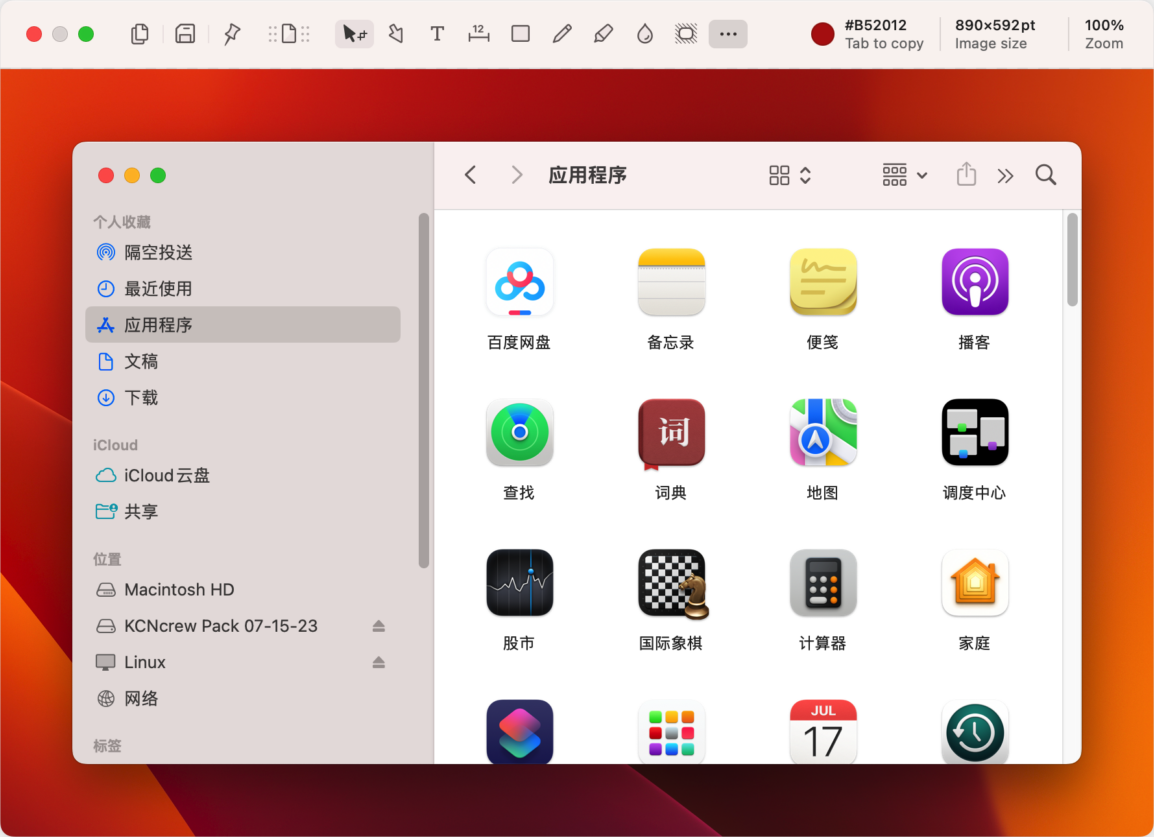
Task: Select the pencil drawing tool
Action: coord(562,34)
